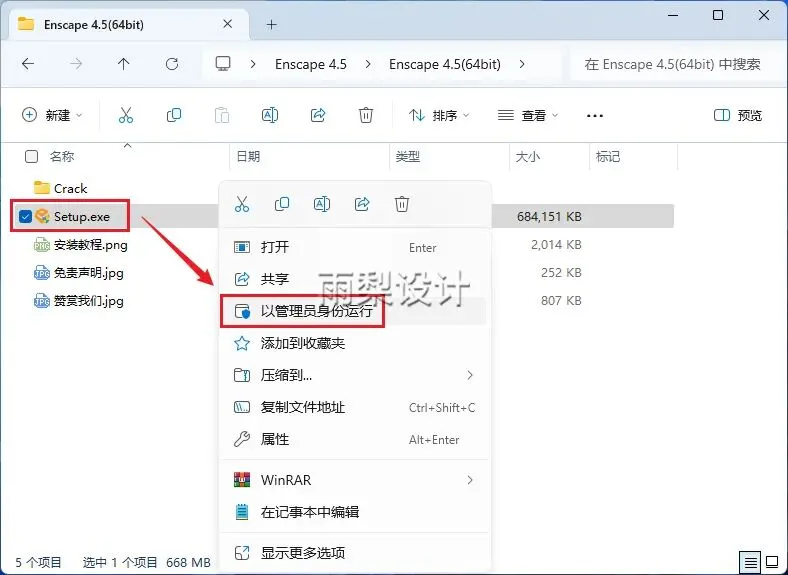
Task: Click the Rename icon in the Explorer toolbar
Action: 270,115
